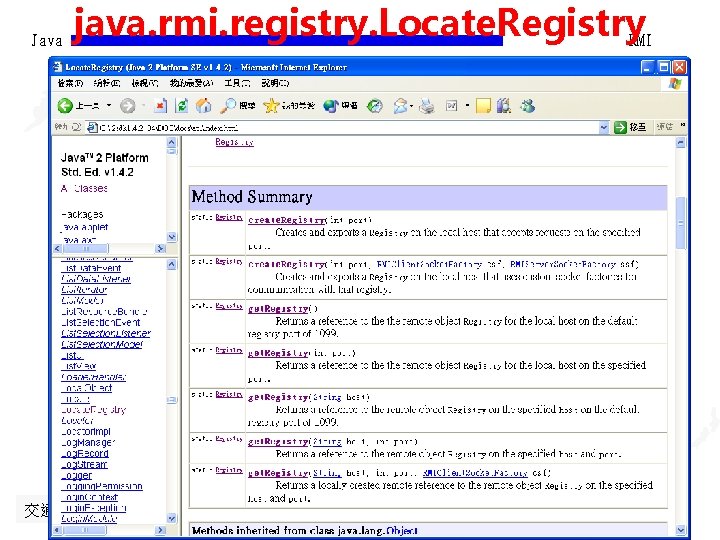Open ListSelectionModel class link

tap(102, 344)
